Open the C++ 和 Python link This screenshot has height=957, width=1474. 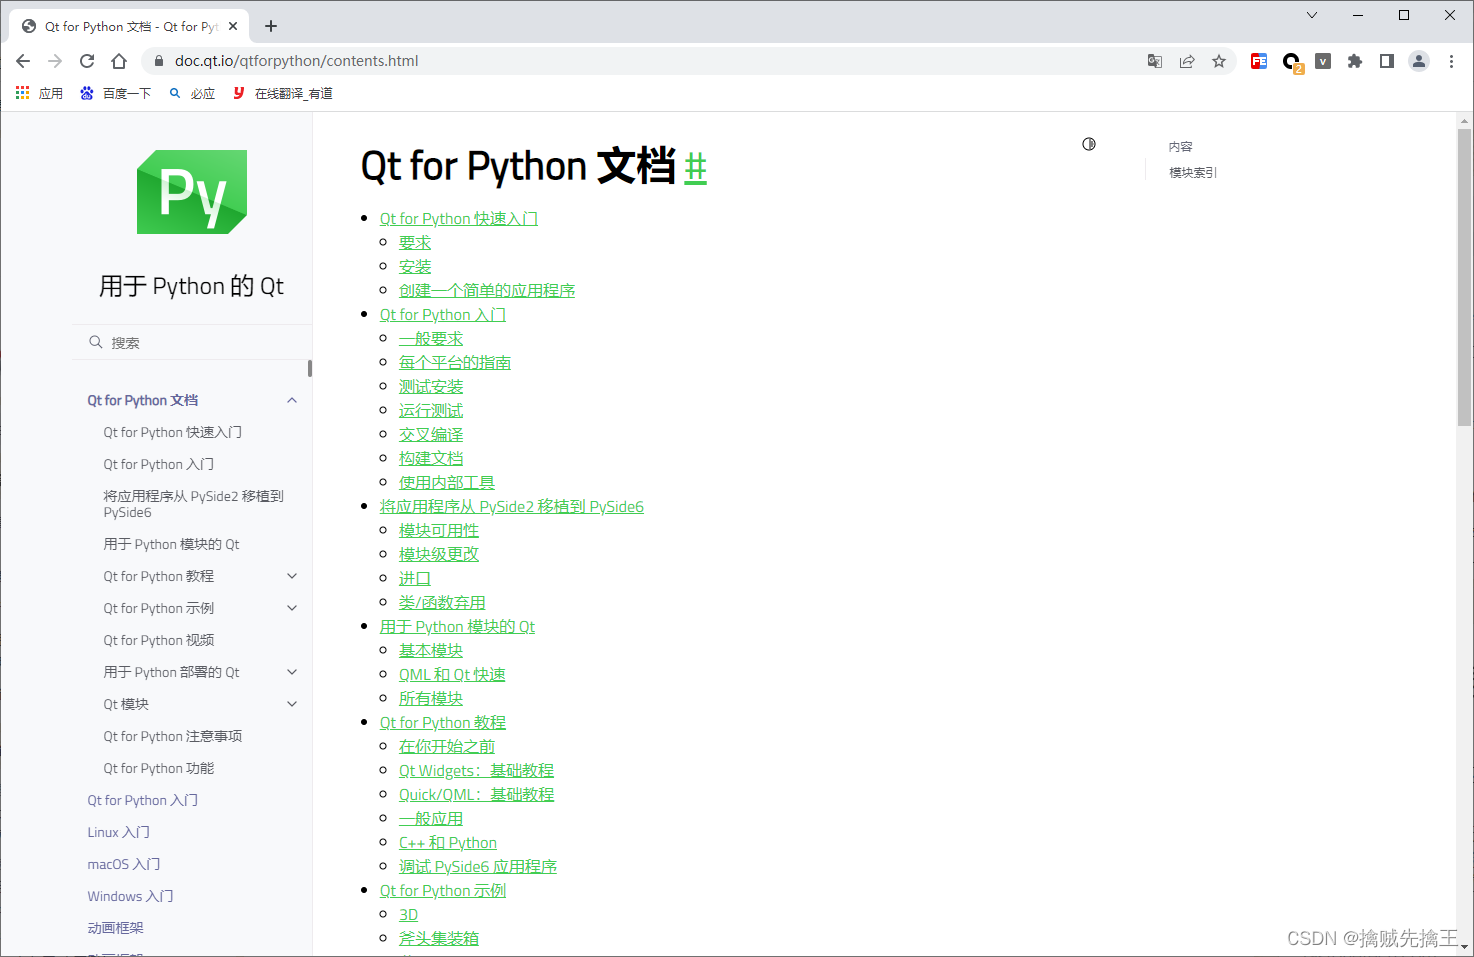point(448,842)
